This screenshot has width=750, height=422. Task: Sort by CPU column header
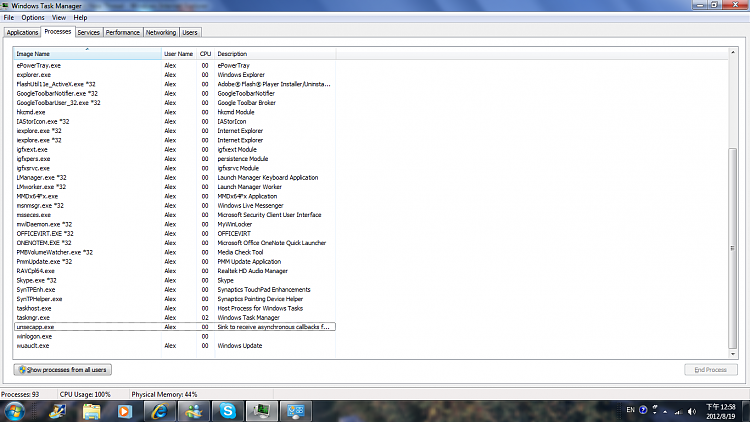(x=205, y=54)
